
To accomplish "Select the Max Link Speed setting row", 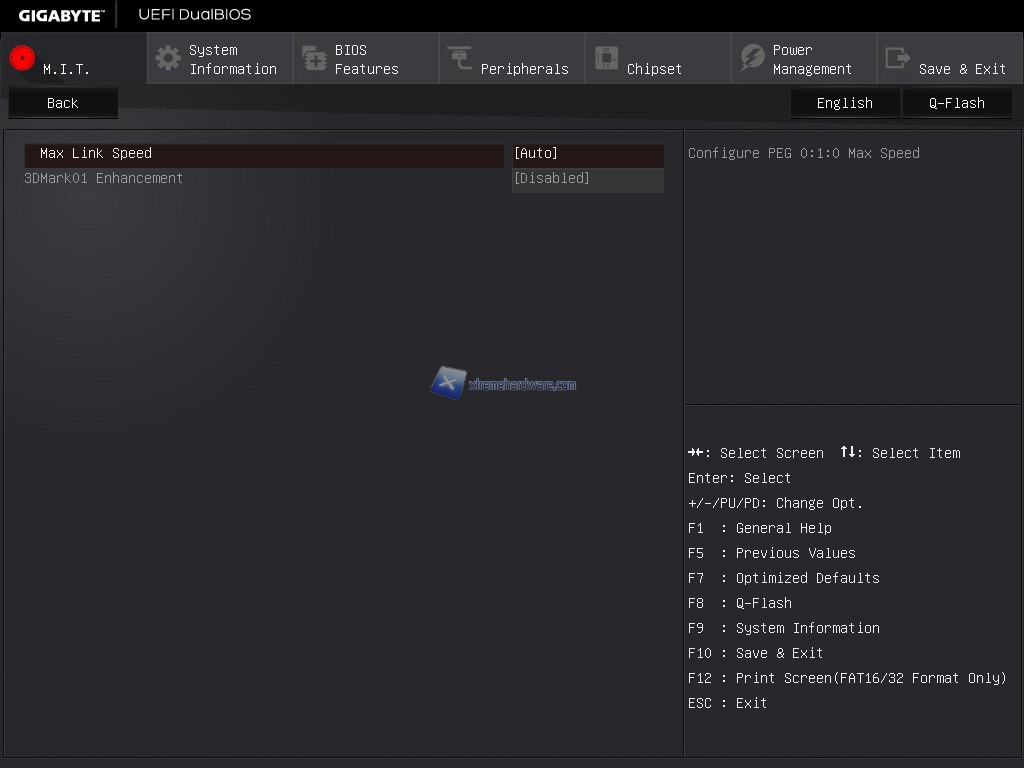I will [x=264, y=154].
